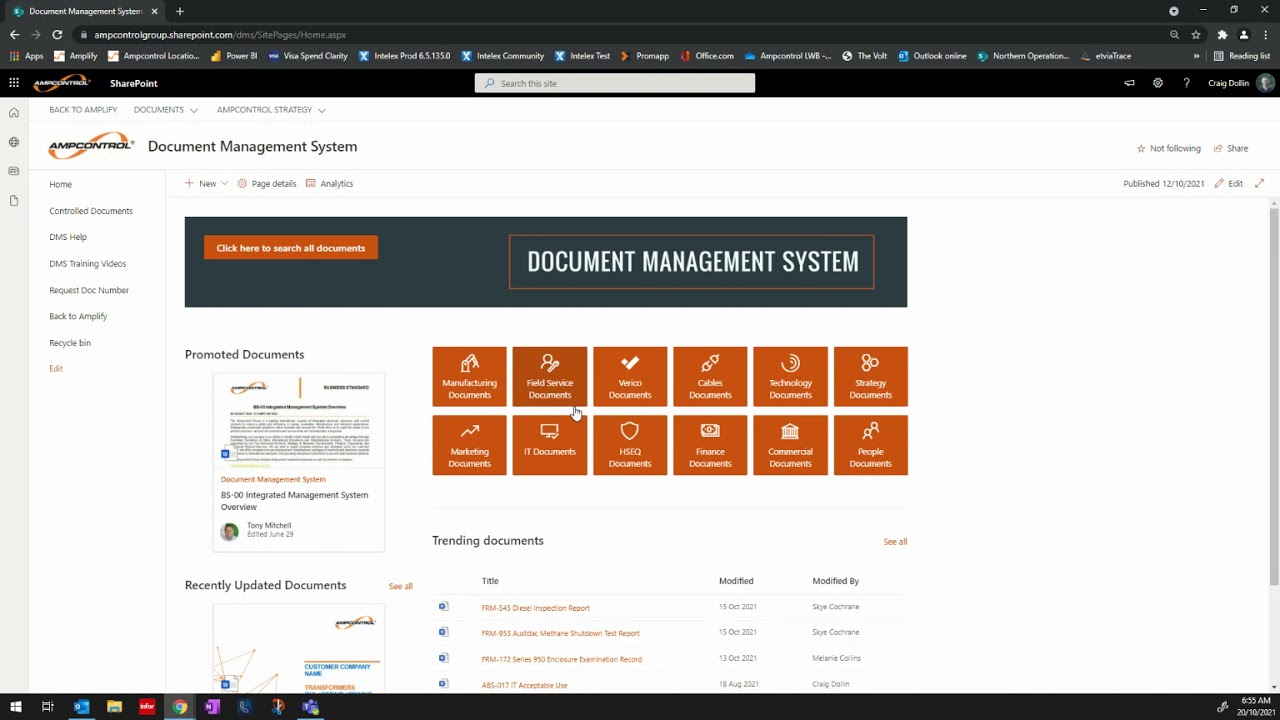Open Craig Dollin account menu
The image size is (1280, 720).
pos(1240,83)
